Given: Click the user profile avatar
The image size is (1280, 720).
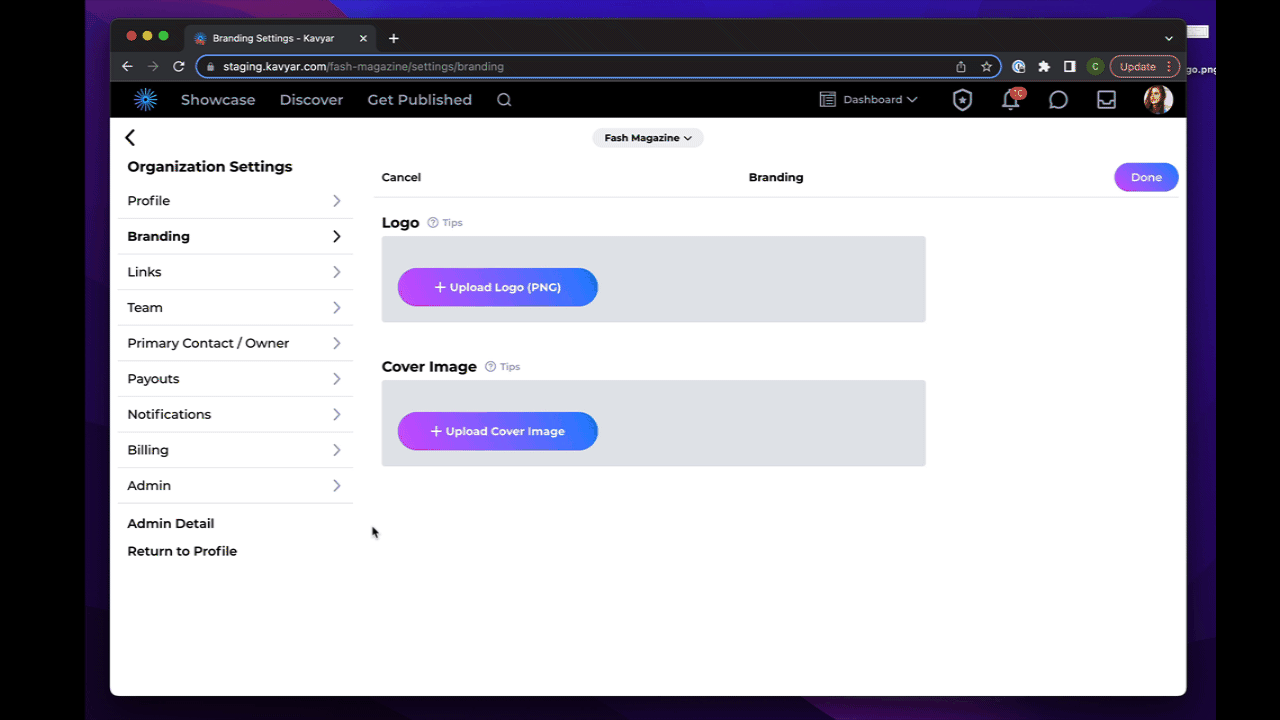Looking at the screenshot, I should click(x=1158, y=100).
